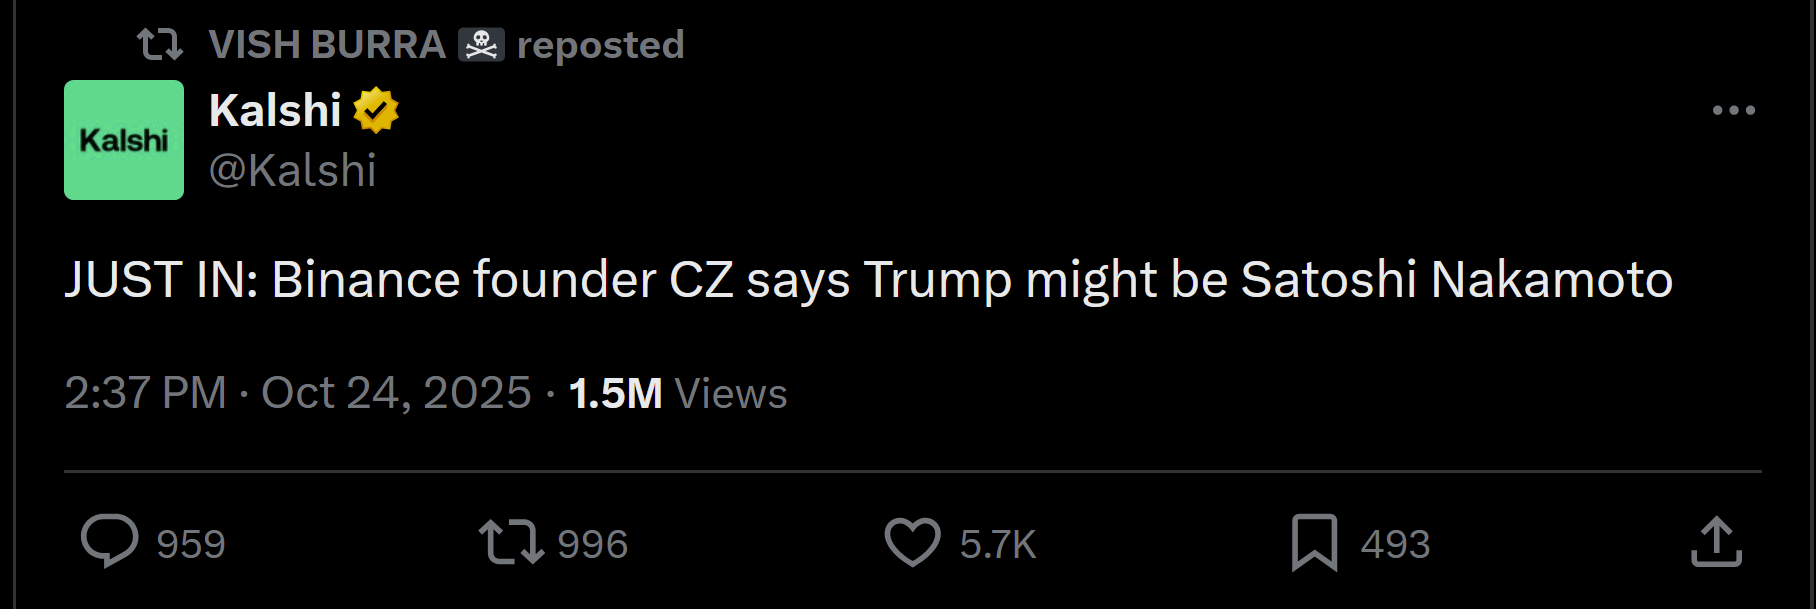Click the 996 reposts count
1816x609 pixels.
click(x=592, y=545)
